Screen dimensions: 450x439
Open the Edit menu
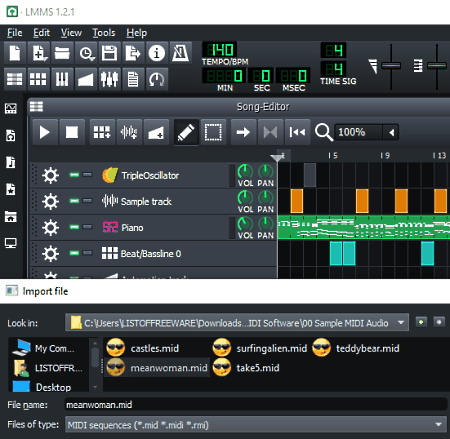pos(41,33)
